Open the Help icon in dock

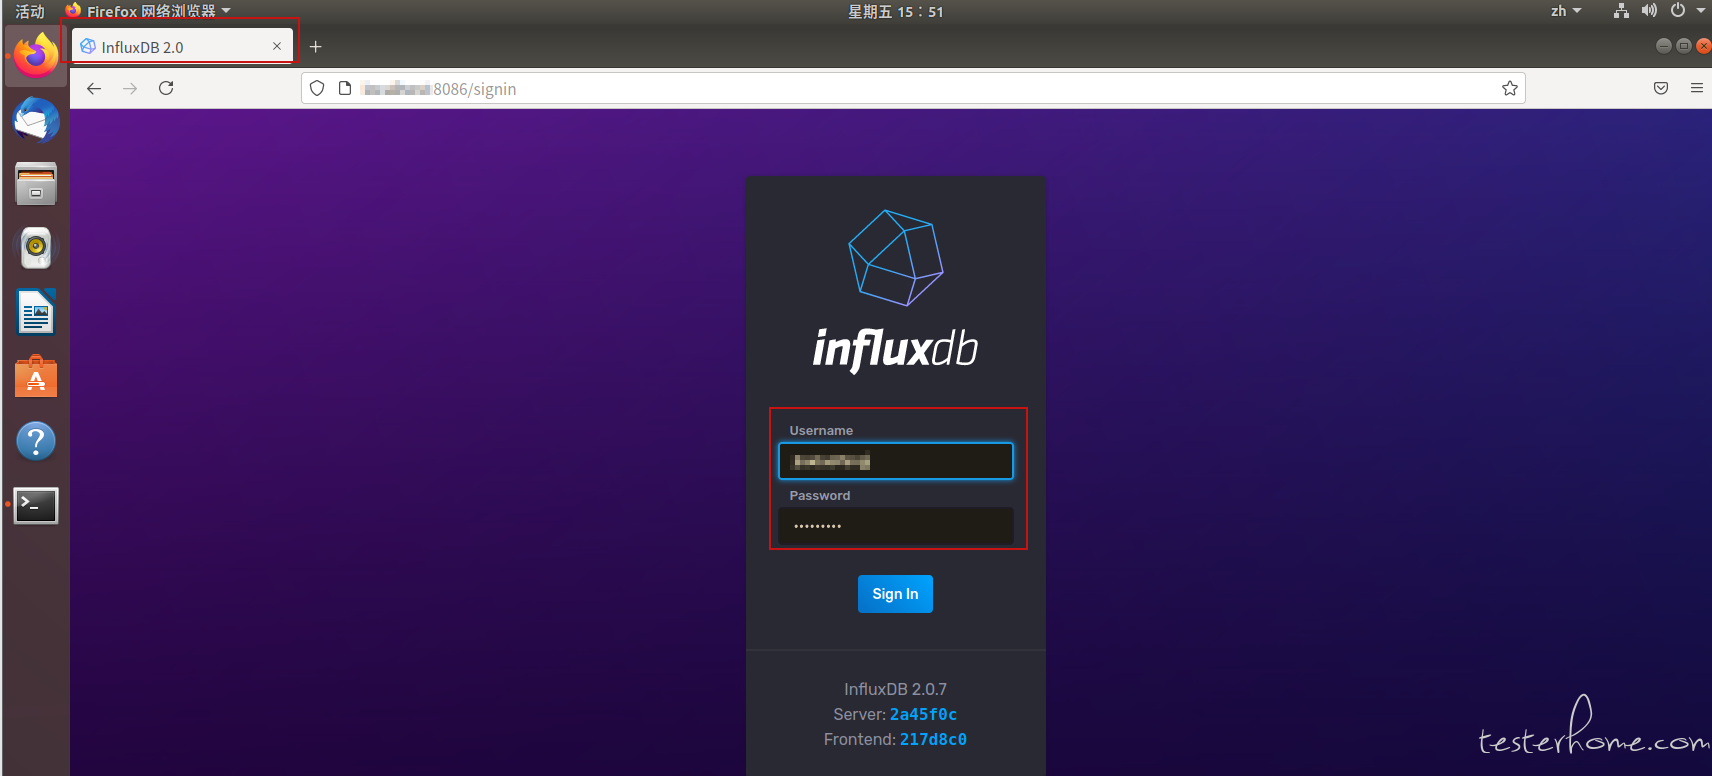[x=36, y=441]
